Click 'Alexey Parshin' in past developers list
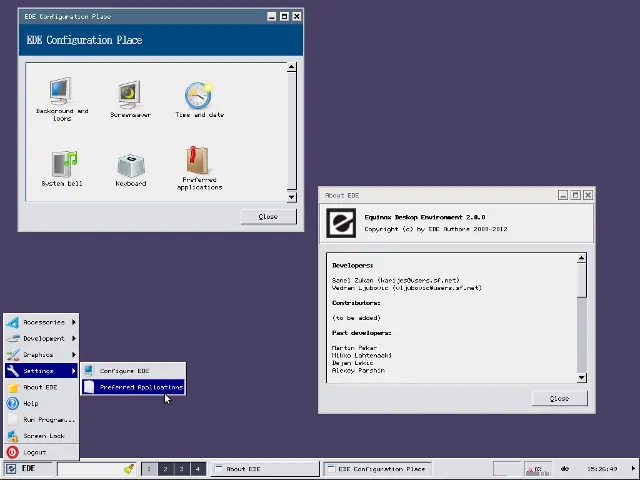 [358, 371]
